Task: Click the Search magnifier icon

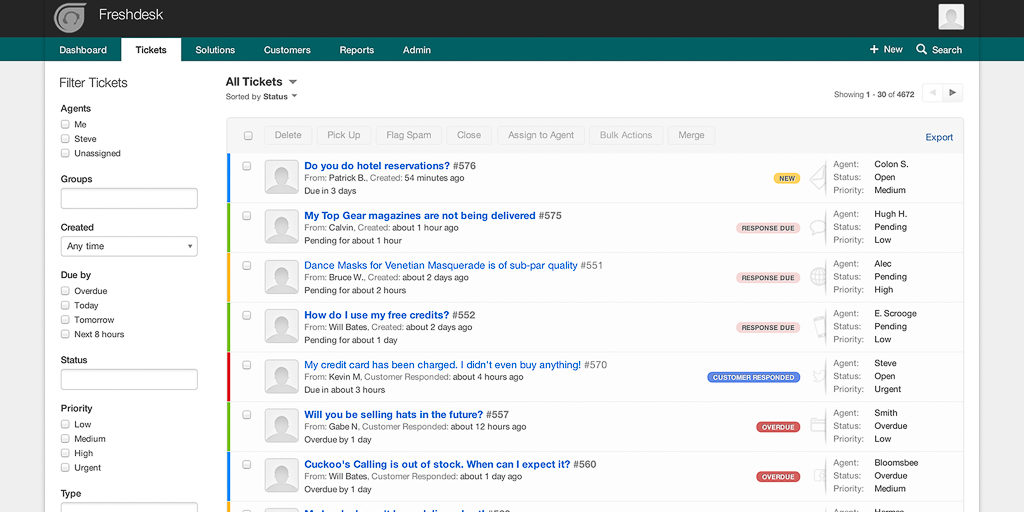Action: 921,50
